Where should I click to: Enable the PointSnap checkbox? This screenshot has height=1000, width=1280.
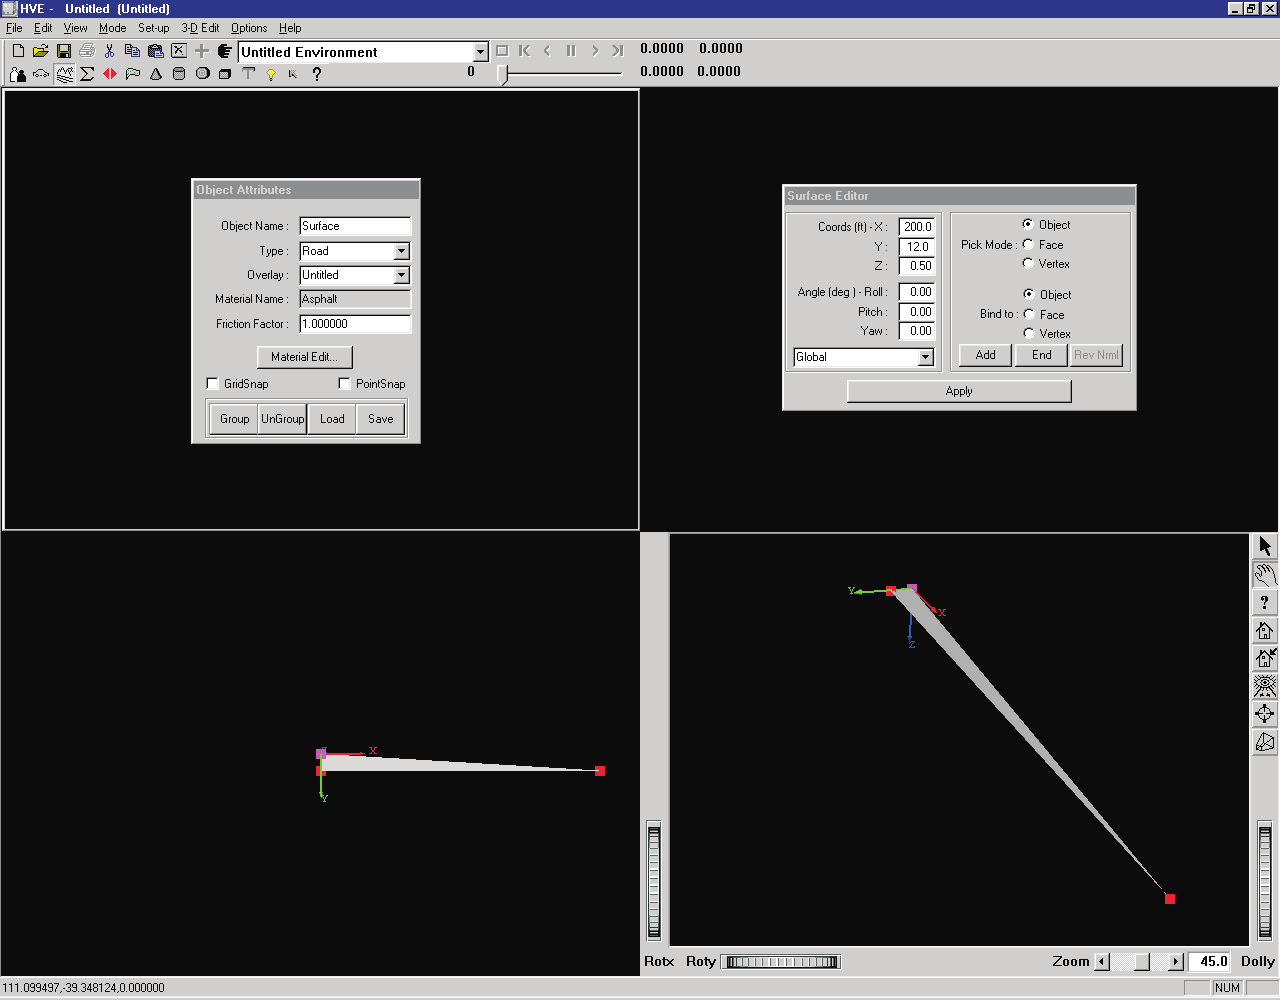tap(344, 384)
